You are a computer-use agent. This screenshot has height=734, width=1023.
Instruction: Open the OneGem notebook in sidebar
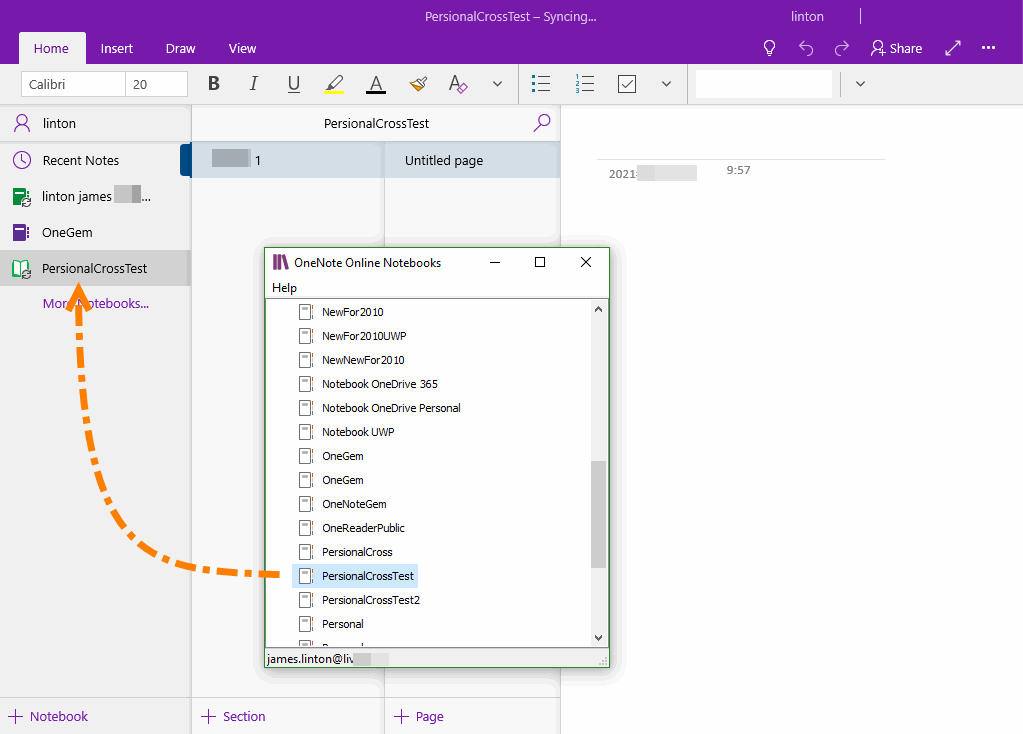point(95,232)
